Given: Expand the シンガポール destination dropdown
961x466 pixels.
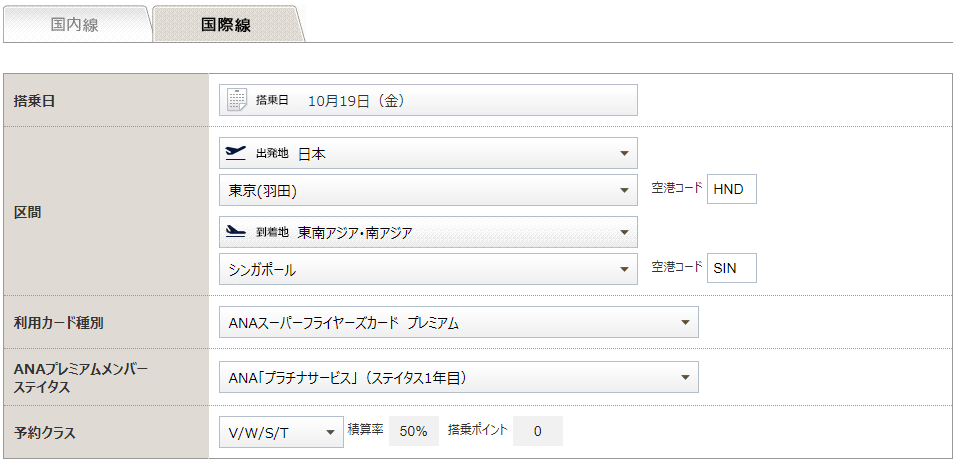Looking at the screenshot, I should (428, 269).
